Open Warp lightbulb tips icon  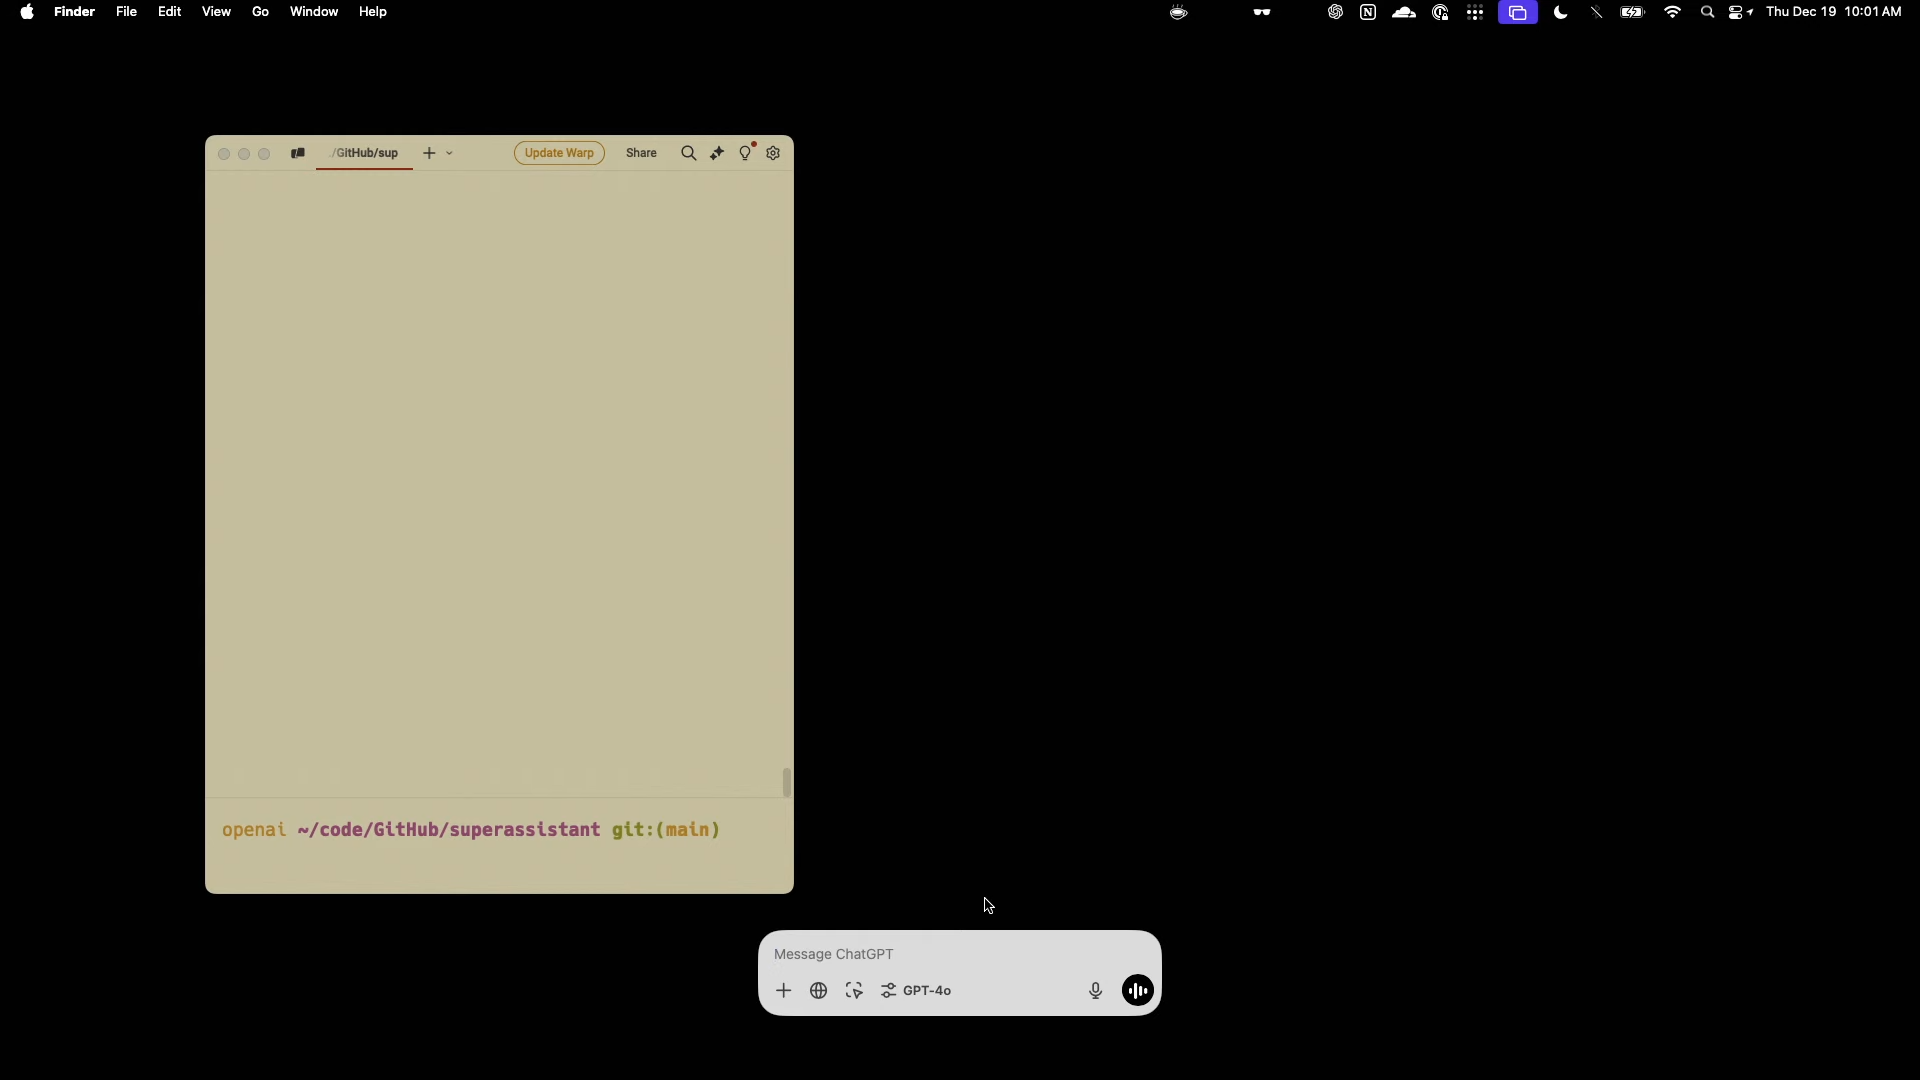click(x=745, y=153)
